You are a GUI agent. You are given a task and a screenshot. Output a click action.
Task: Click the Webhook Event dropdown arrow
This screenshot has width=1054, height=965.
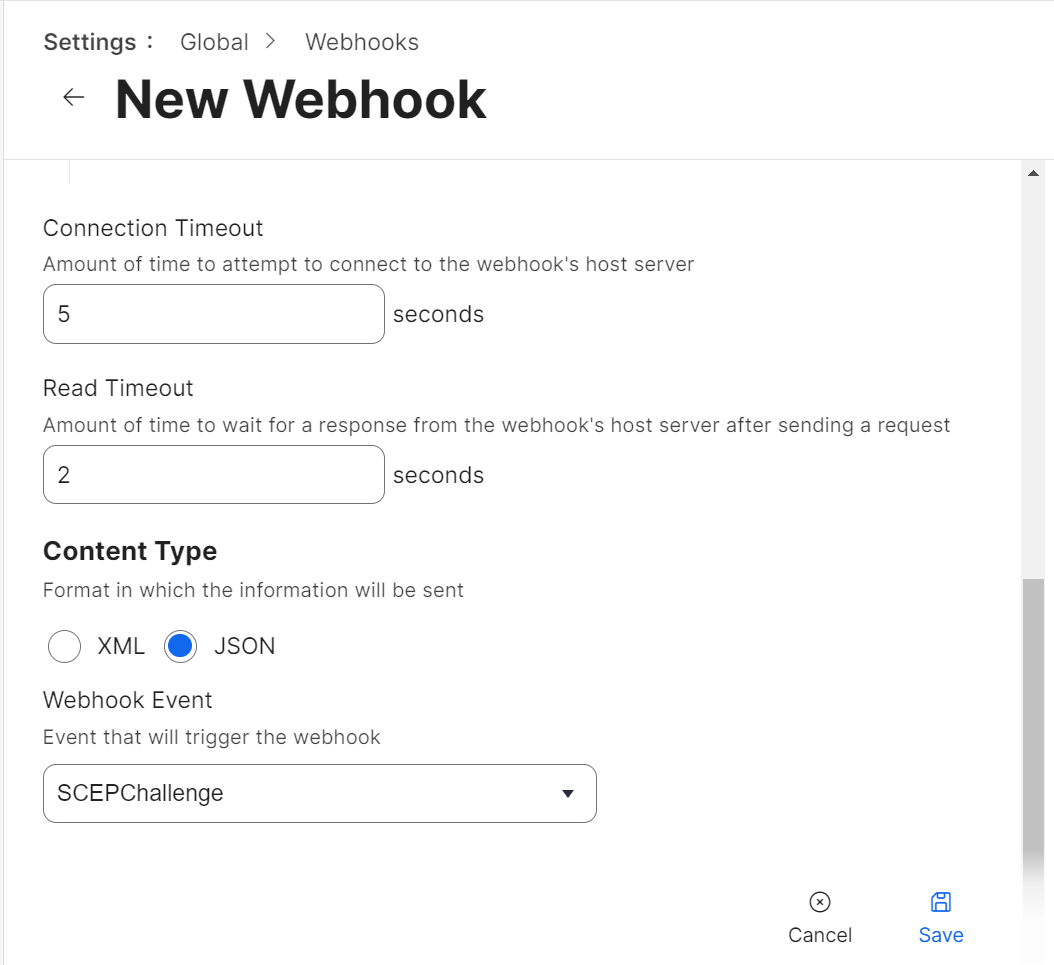click(x=568, y=794)
